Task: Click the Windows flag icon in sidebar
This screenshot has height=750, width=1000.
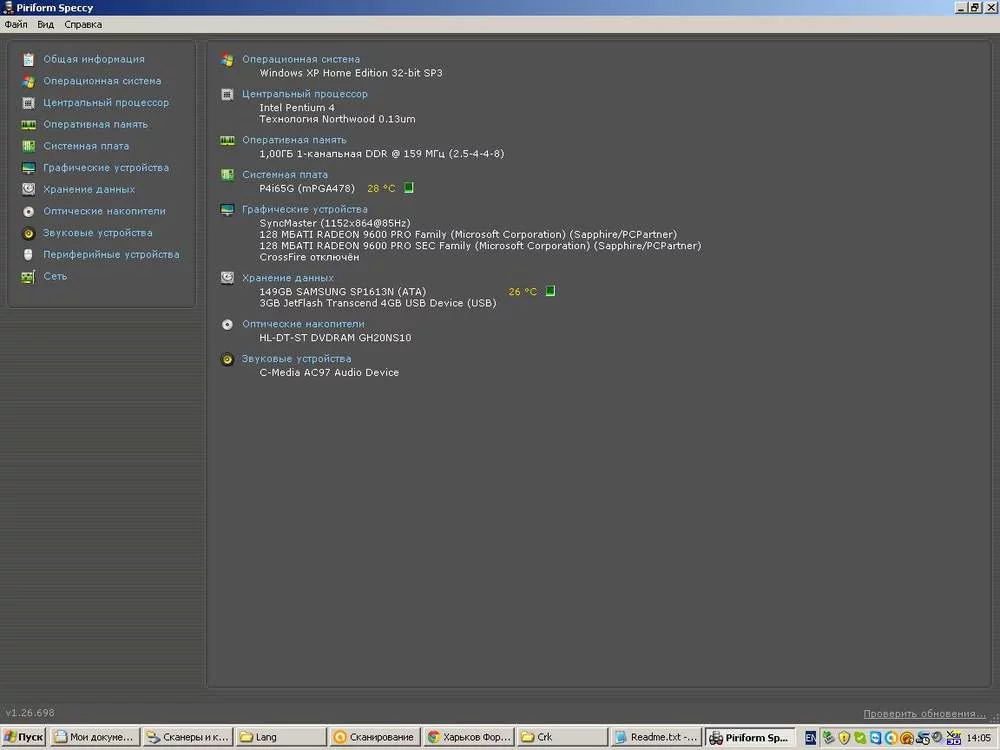Action: click(x=28, y=81)
